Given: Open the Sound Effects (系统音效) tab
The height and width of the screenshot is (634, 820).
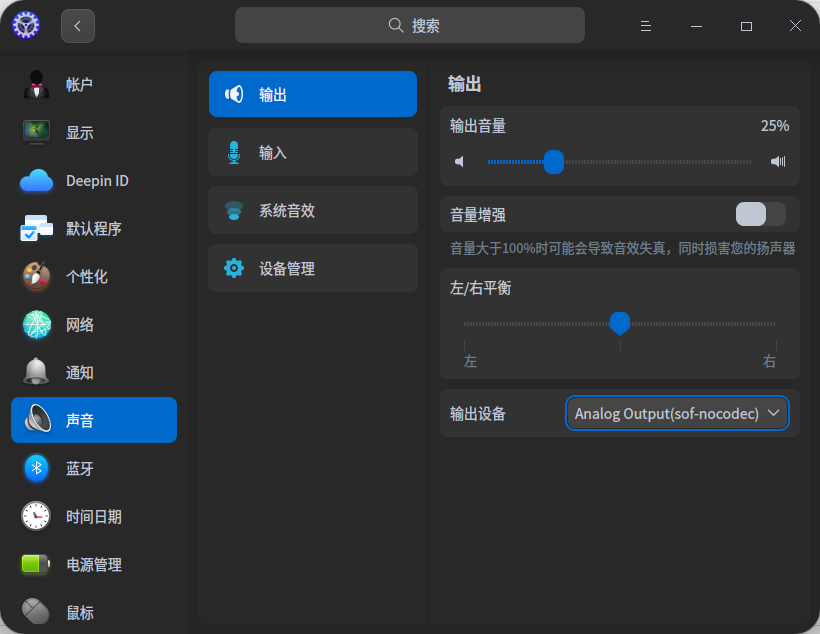Looking at the screenshot, I should point(313,210).
